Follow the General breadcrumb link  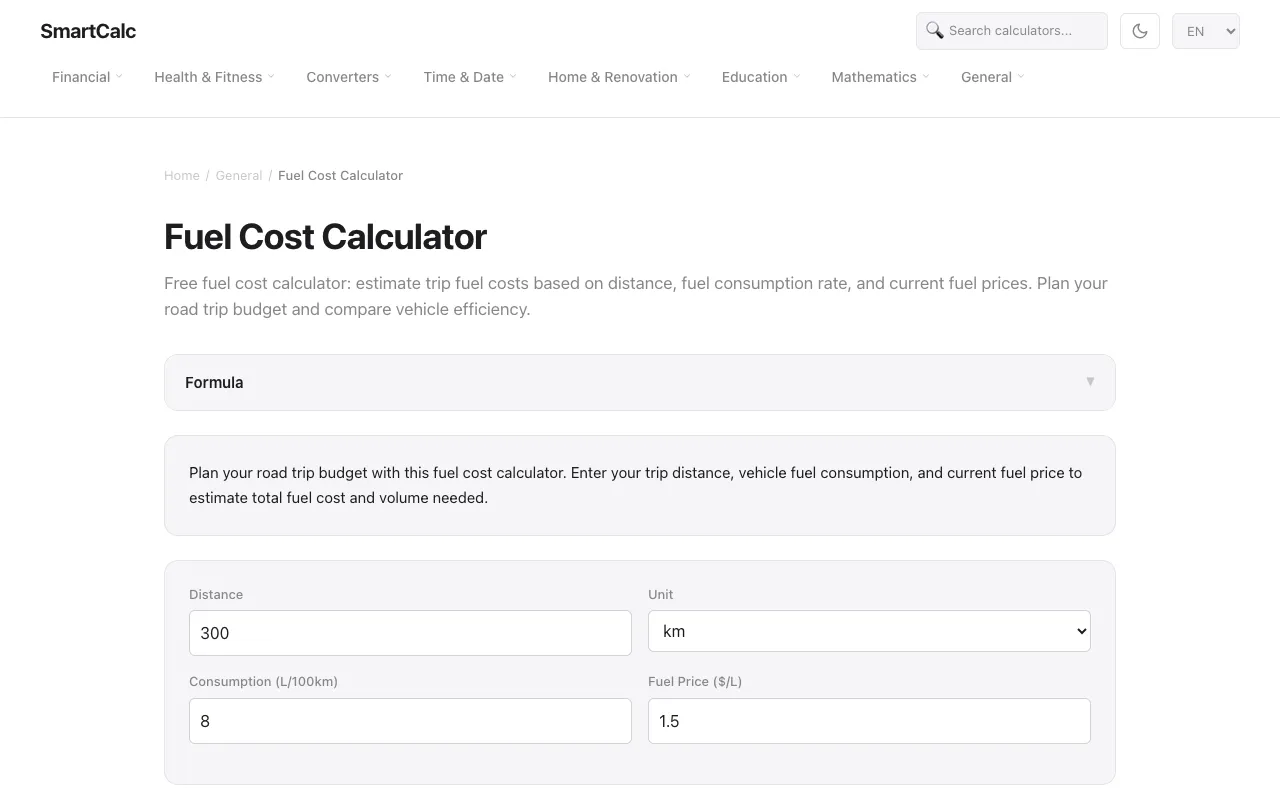click(x=239, y=175)
